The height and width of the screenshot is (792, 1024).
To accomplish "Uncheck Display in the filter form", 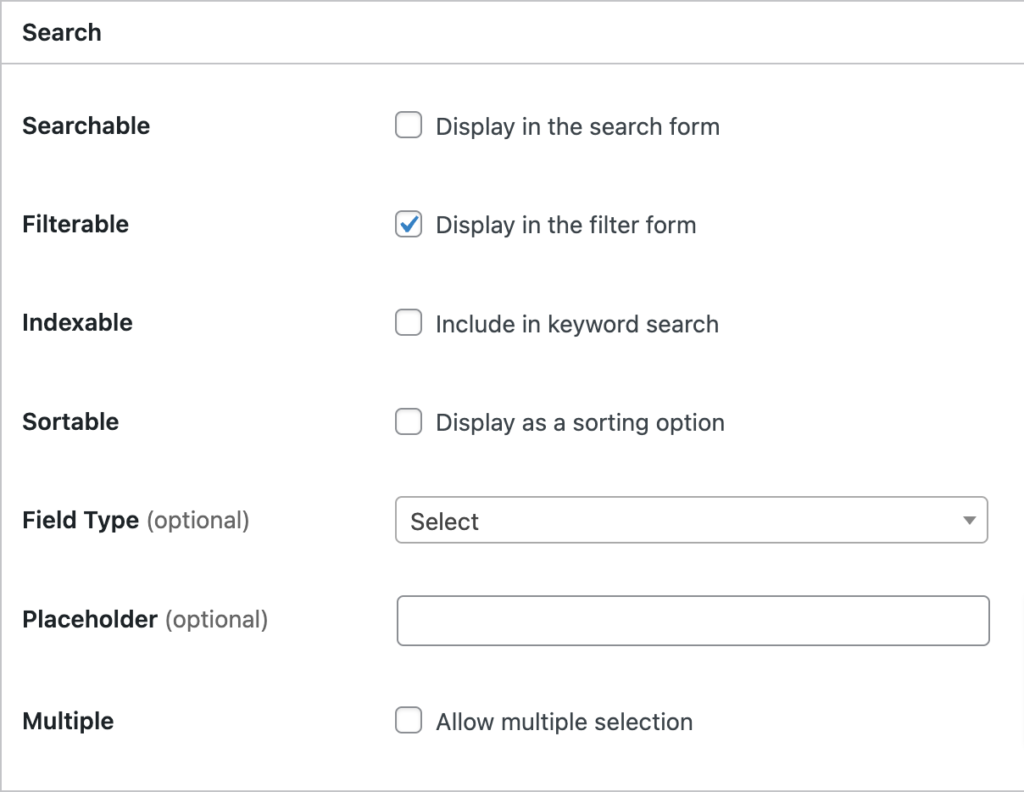I will coord(408,224).
